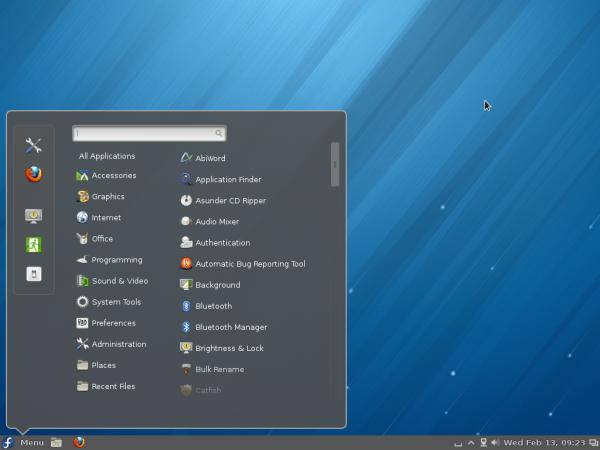Open System Settings from favorites sidebar
This screenshot has width=600, height=450.
(34, 146)
